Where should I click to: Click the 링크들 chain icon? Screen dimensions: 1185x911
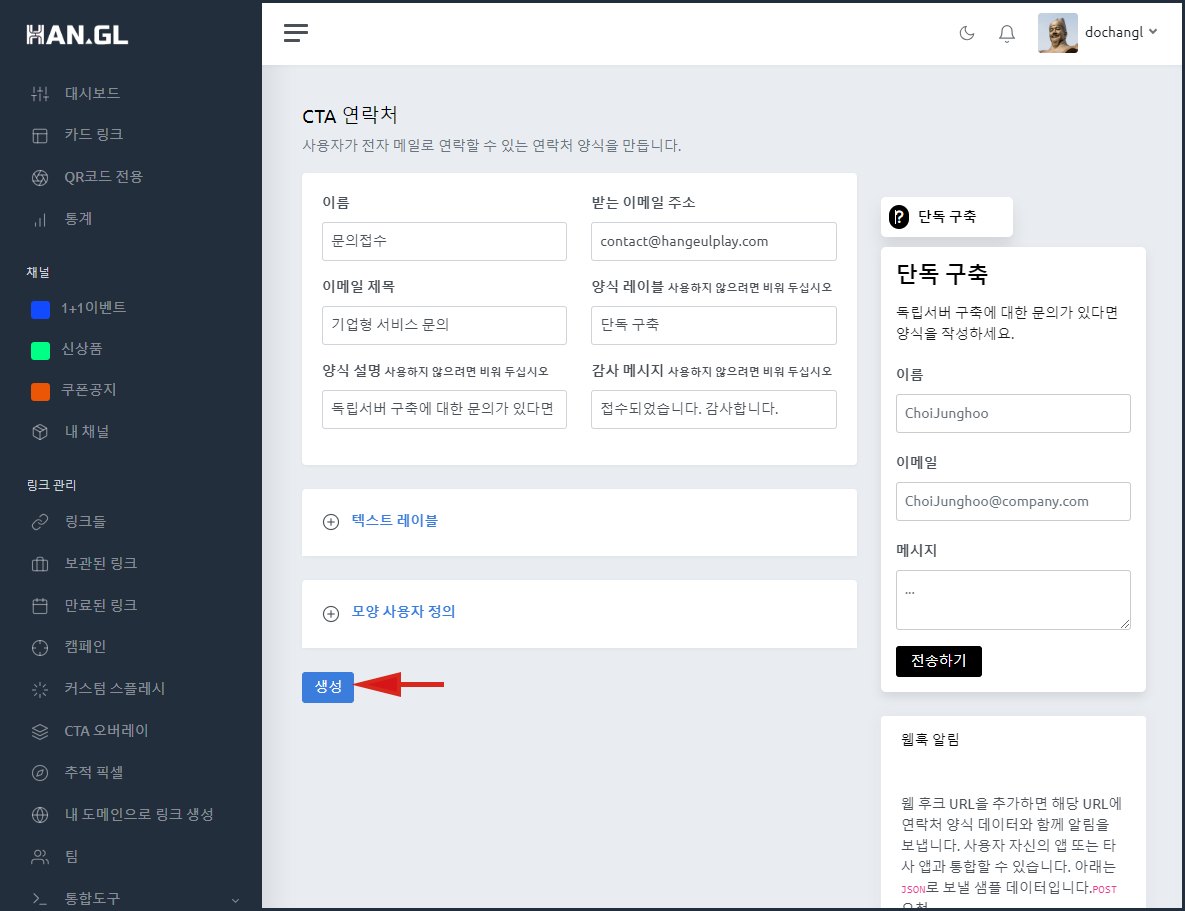[x=40, y=522]
